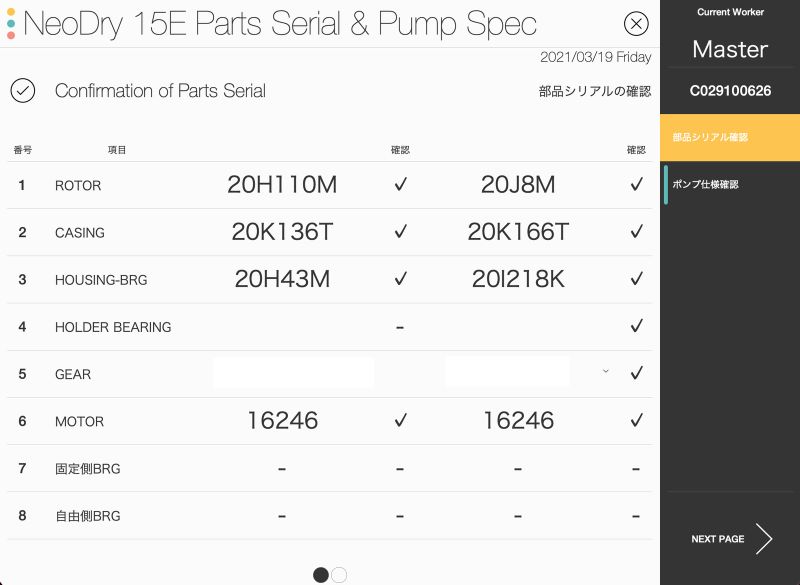Click the second GEAR serial input field

(507, 373)
